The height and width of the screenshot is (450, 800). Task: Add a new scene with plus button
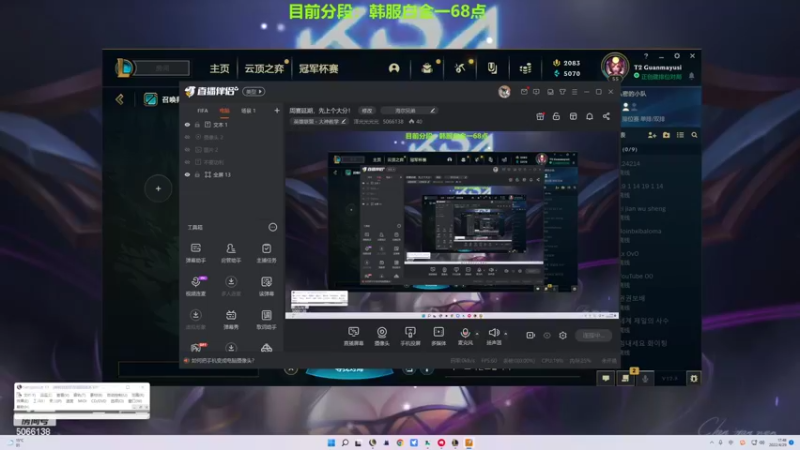click(x=277, y=110)
